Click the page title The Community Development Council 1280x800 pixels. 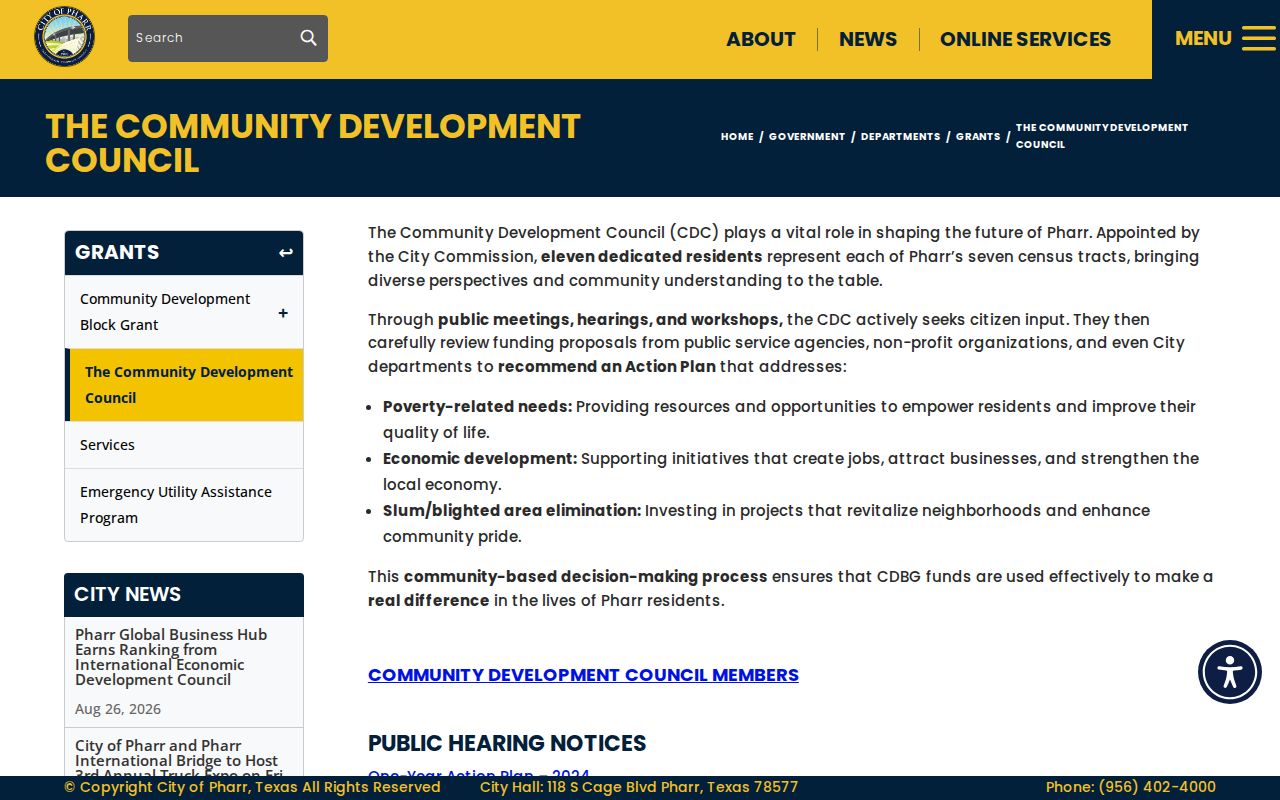click(313, 143)
